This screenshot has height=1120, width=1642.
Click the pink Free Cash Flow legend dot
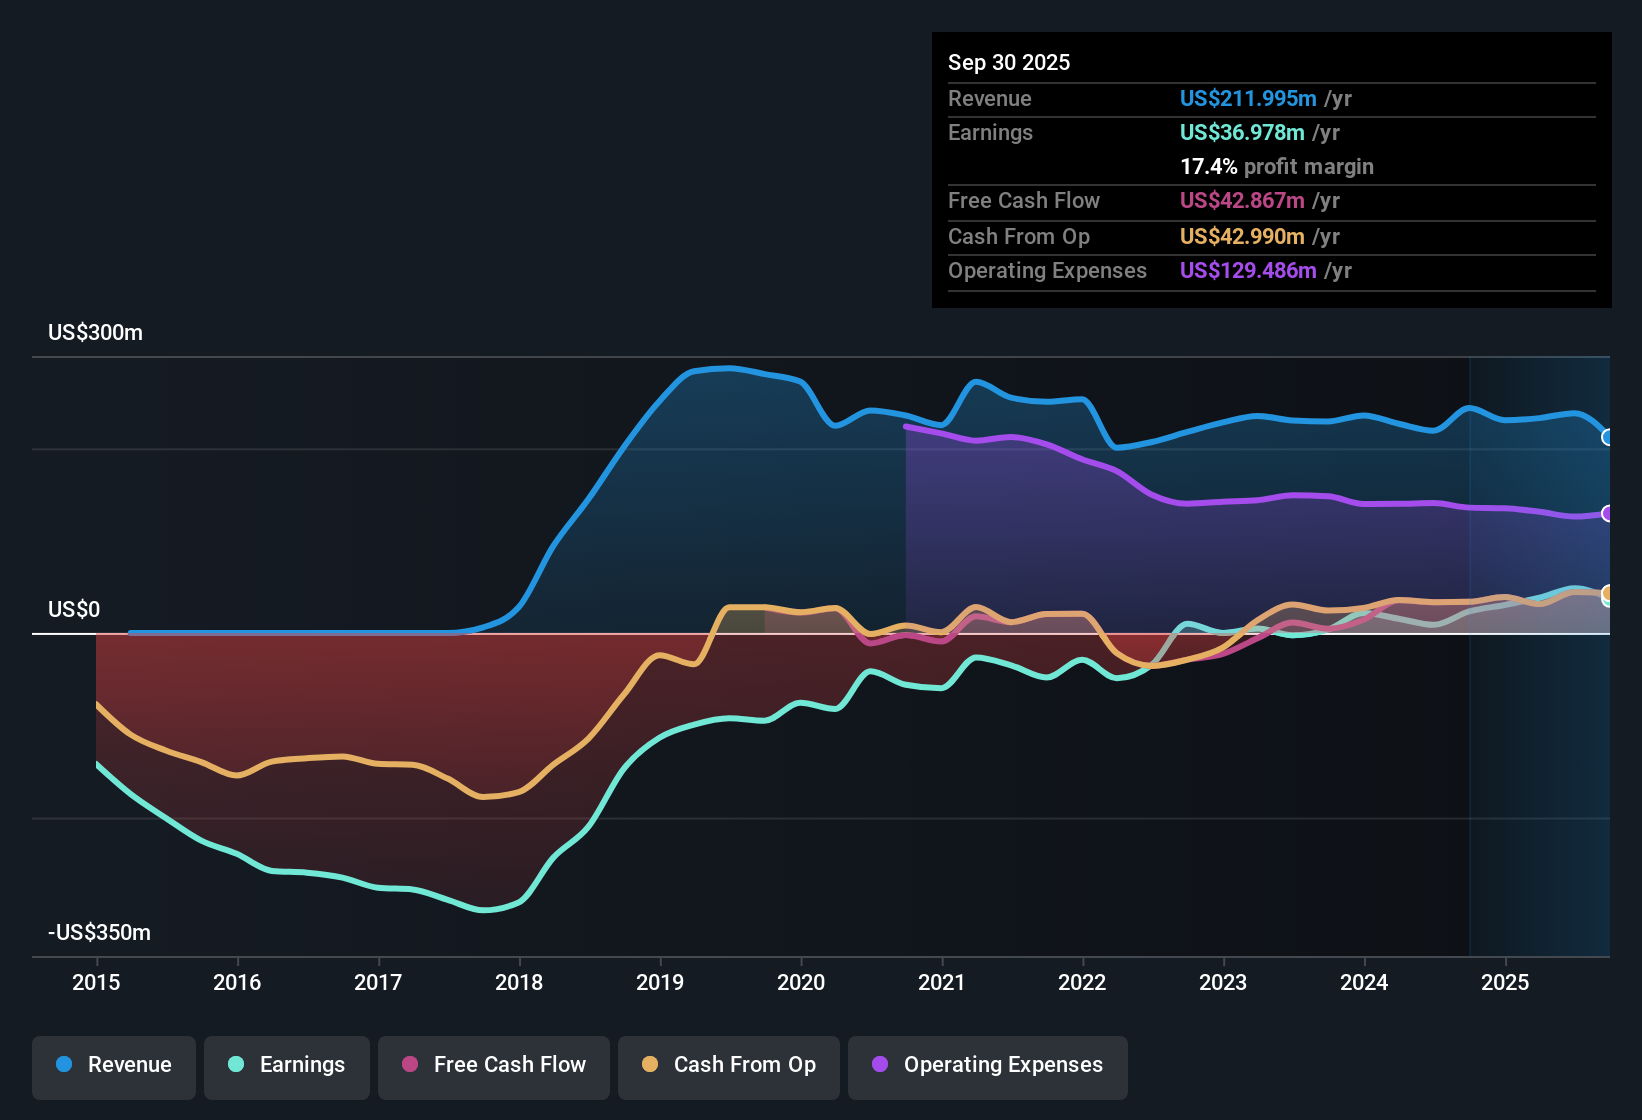(408, 1065)
